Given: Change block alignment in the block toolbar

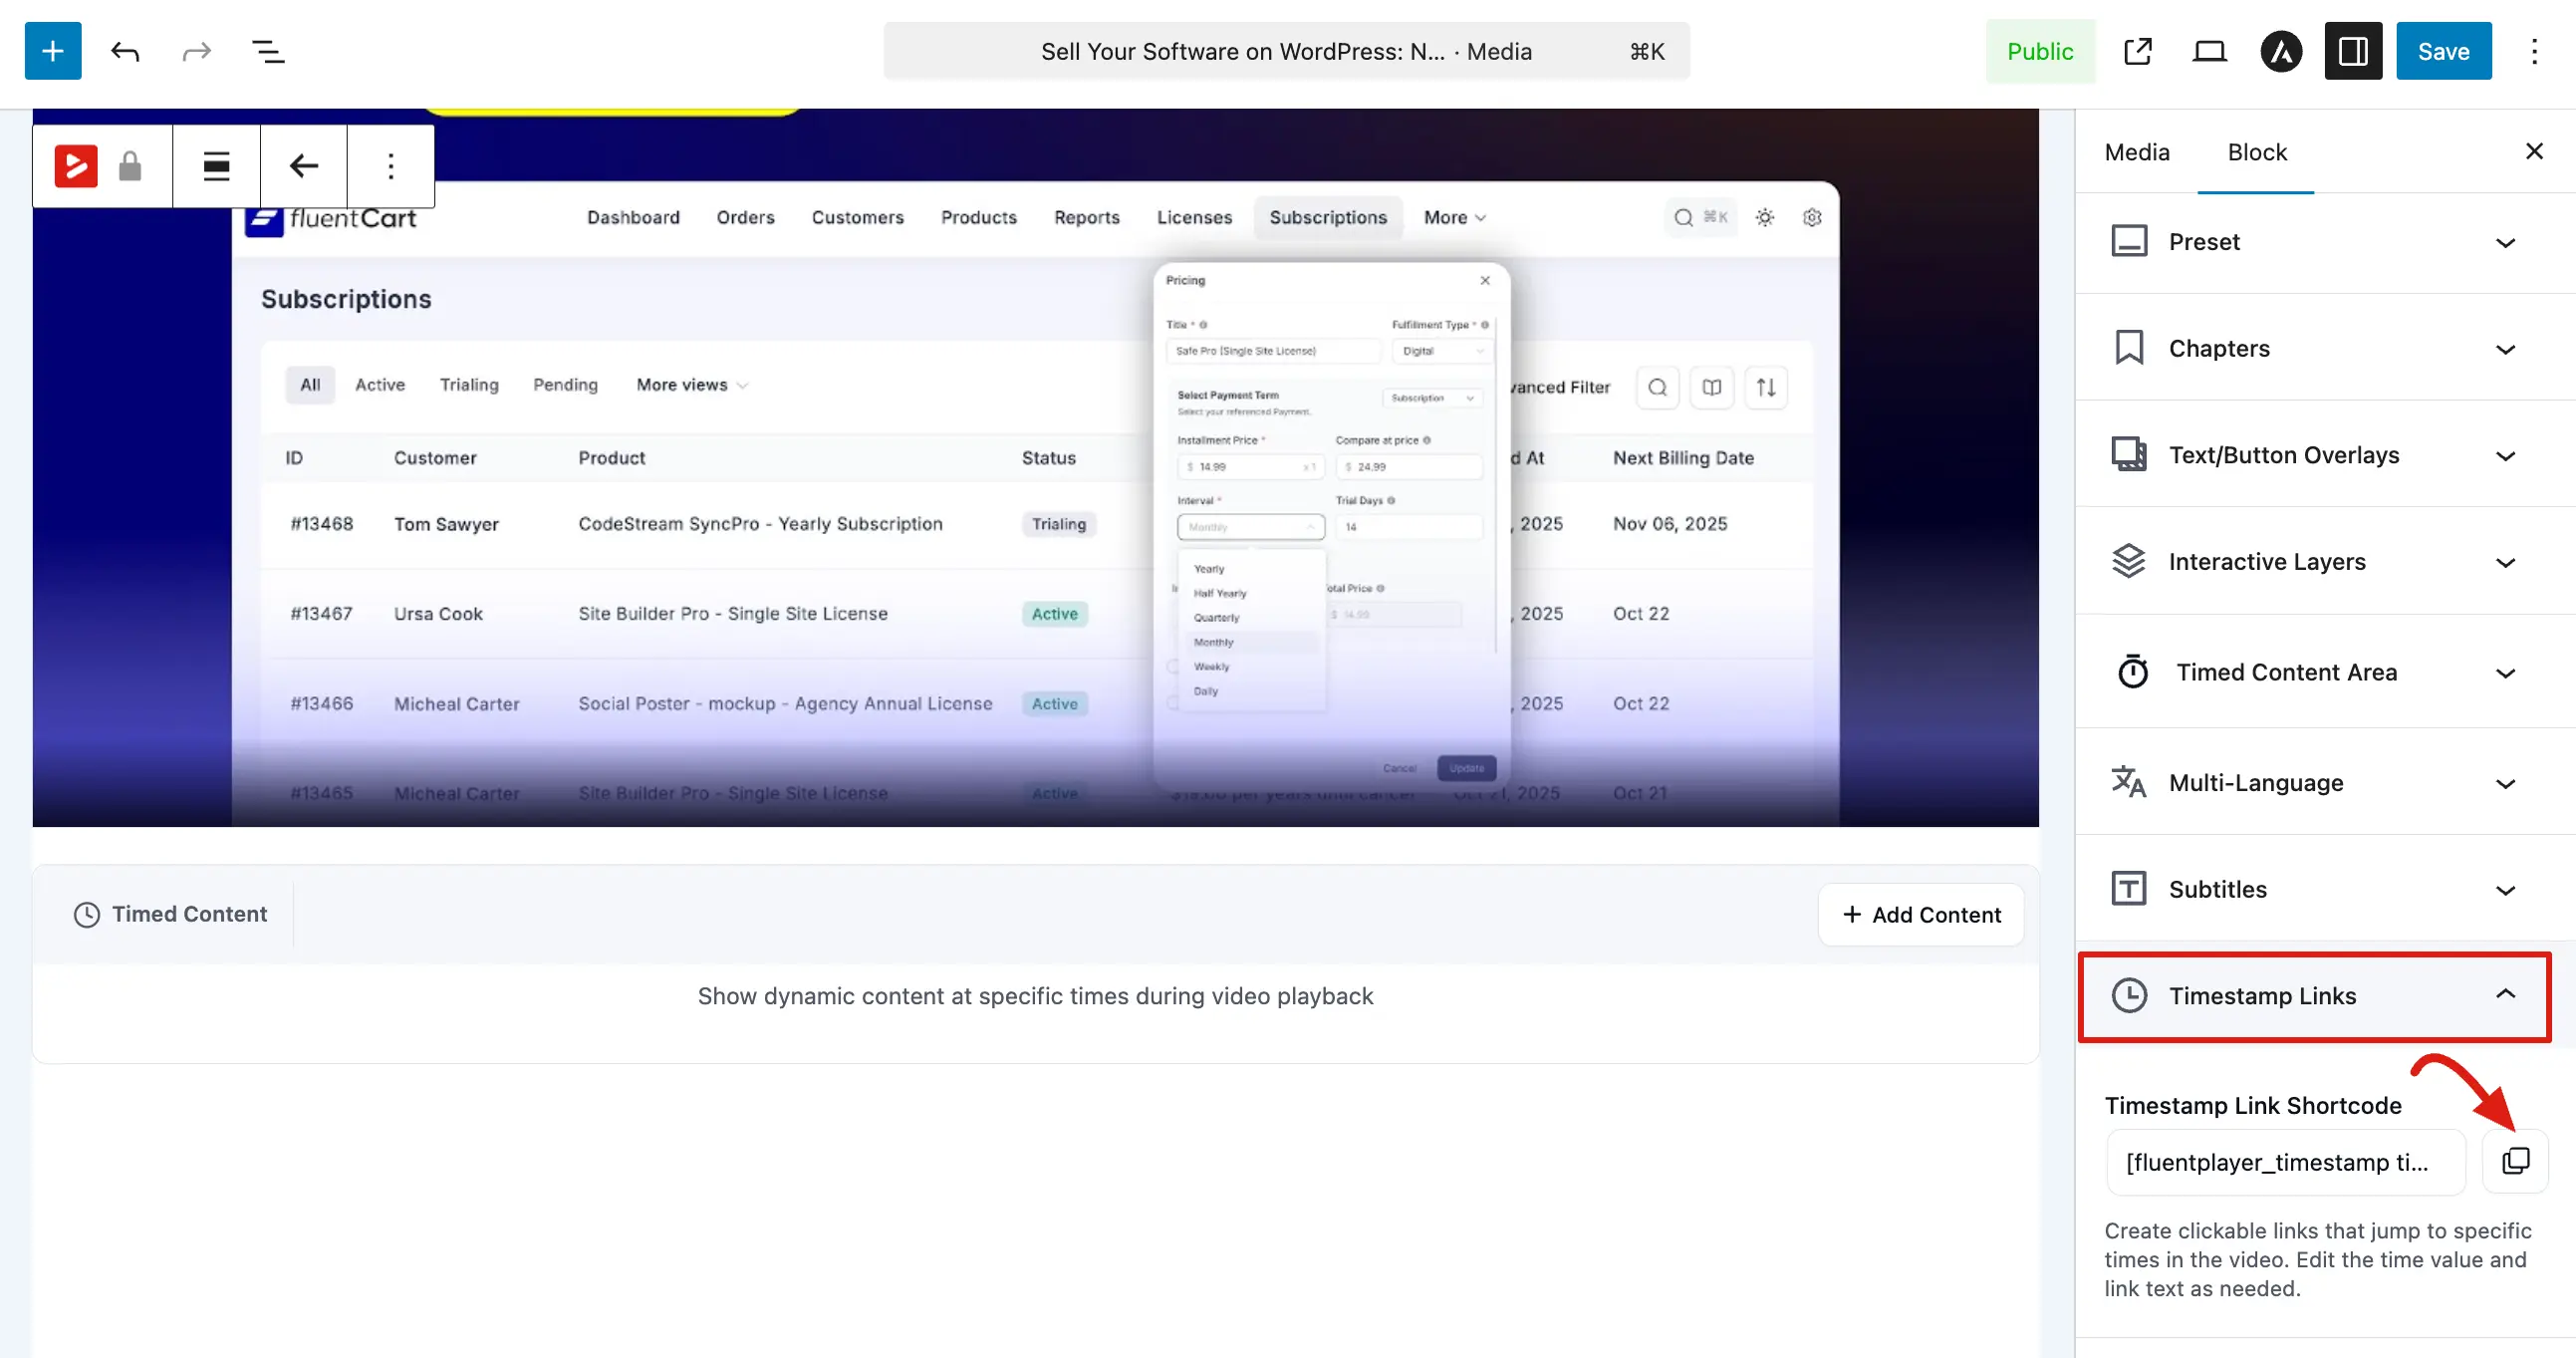Looking at the screenshot, I should pyautogui.click(x=216, y=166).
